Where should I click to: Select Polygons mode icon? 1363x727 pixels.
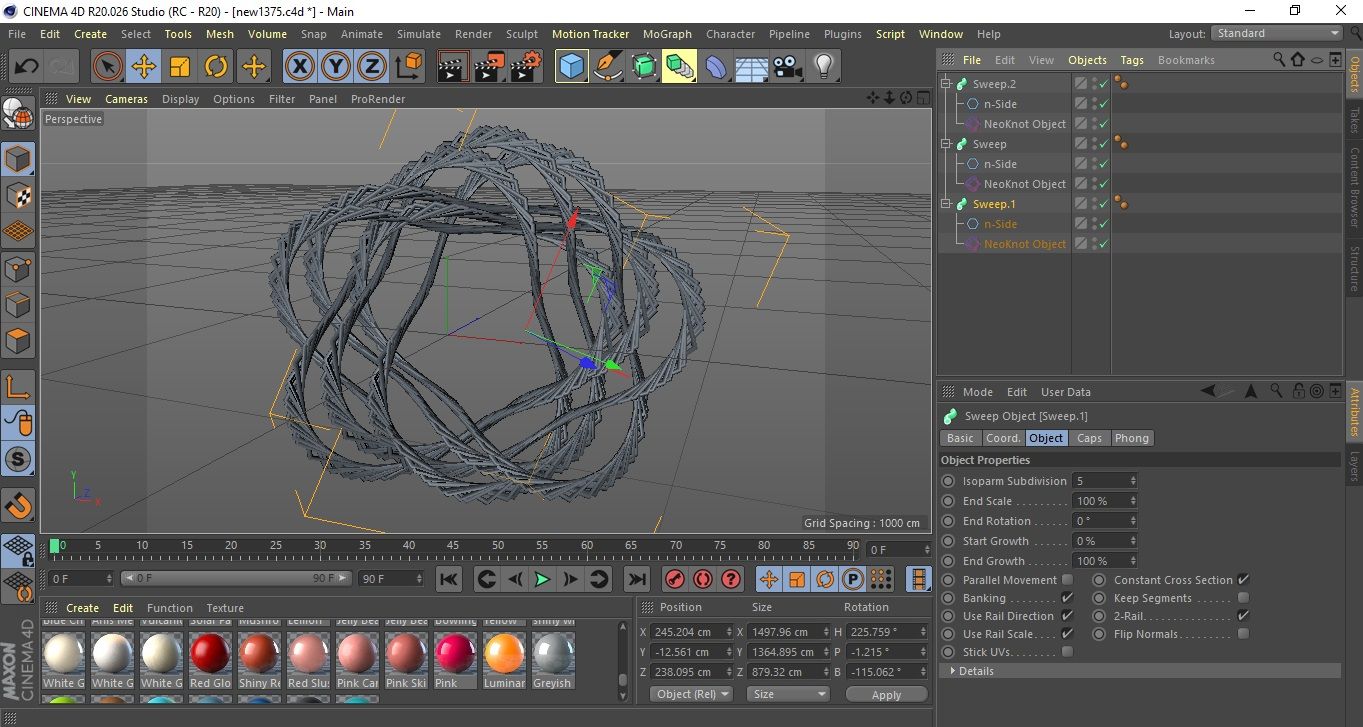(19, 341)
